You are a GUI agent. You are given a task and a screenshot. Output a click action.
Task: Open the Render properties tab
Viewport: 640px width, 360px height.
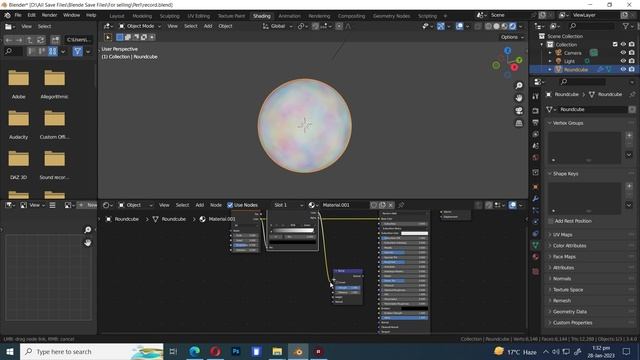(x=536, y=111)
